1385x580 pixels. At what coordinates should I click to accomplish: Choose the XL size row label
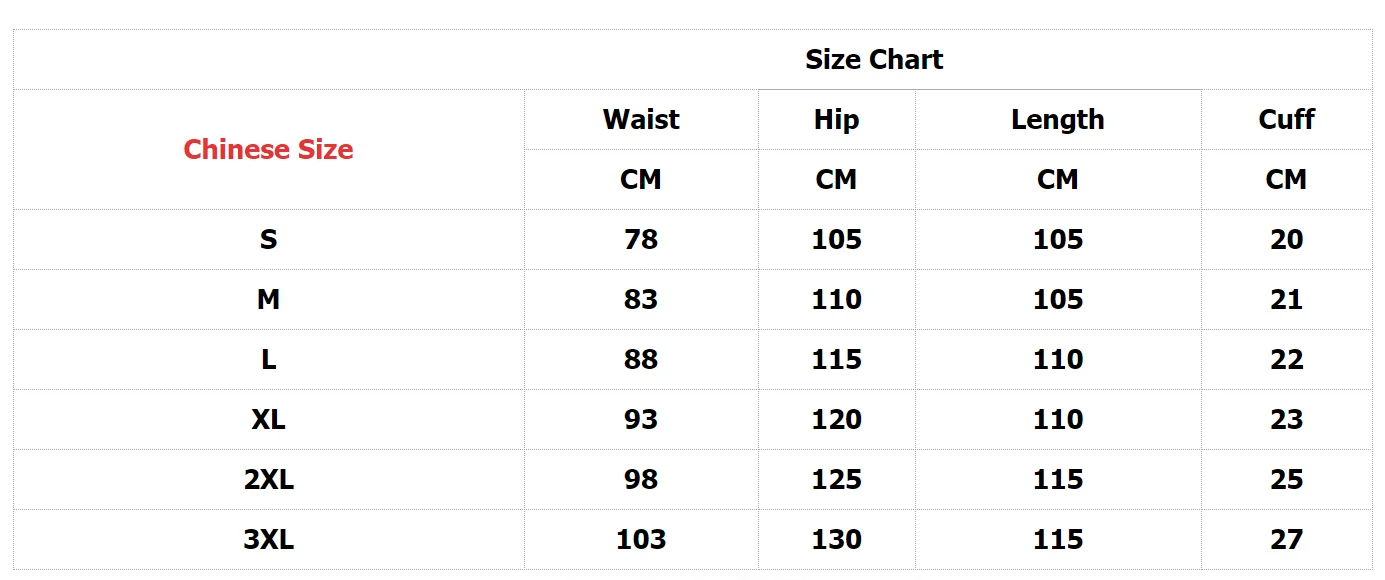[268, 420]
